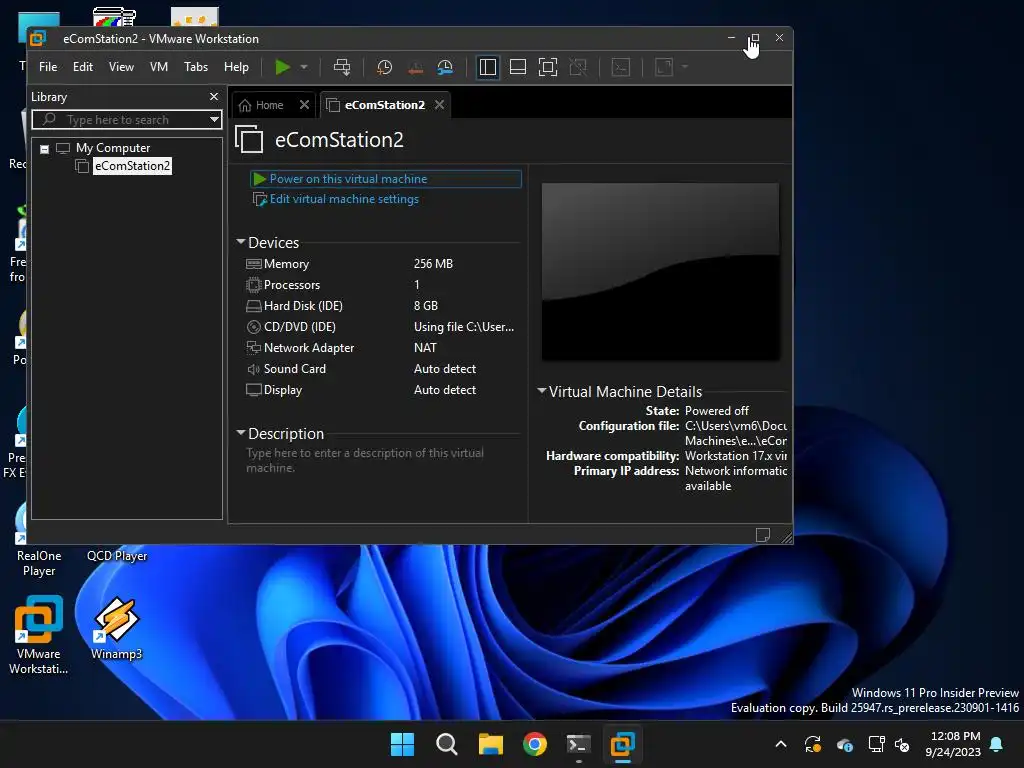Viewport: 1024px width, 768px height.
Task: Click the VM screen preview thumbnail
Action: pyautogui.click(x=660, y=271)
